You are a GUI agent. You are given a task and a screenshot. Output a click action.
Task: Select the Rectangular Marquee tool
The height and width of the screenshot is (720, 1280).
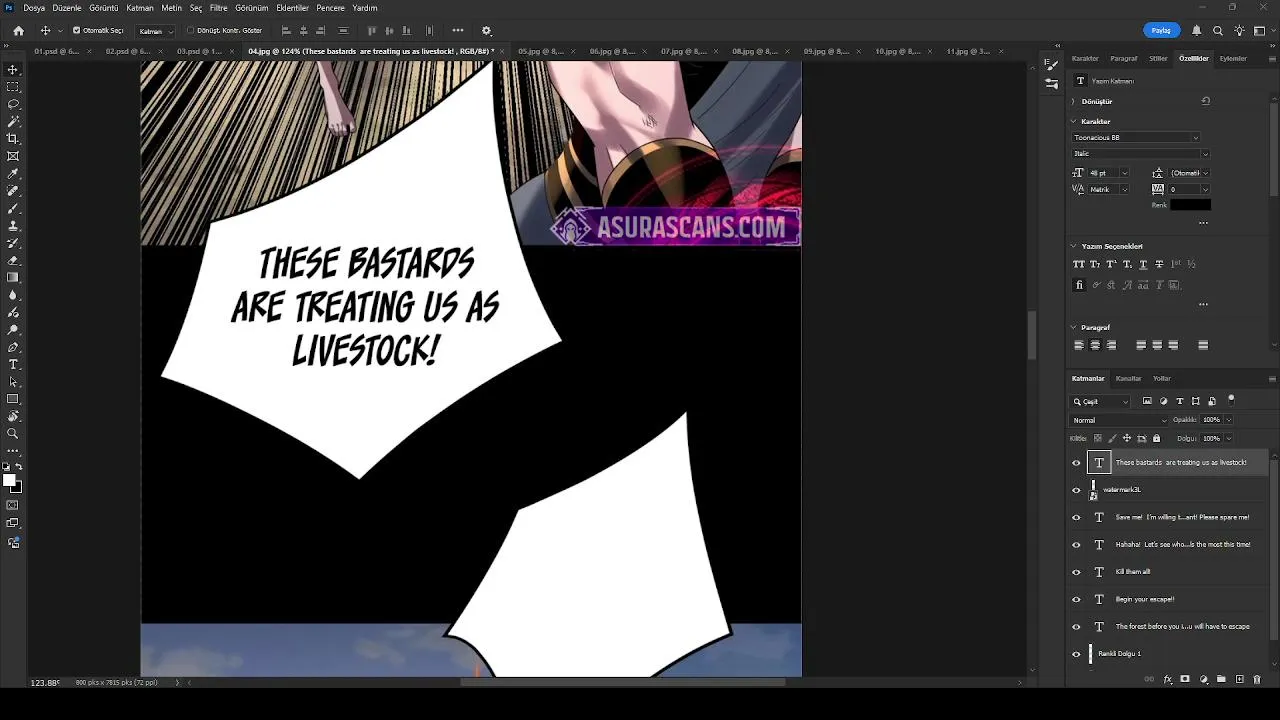(x=13, y=87)
